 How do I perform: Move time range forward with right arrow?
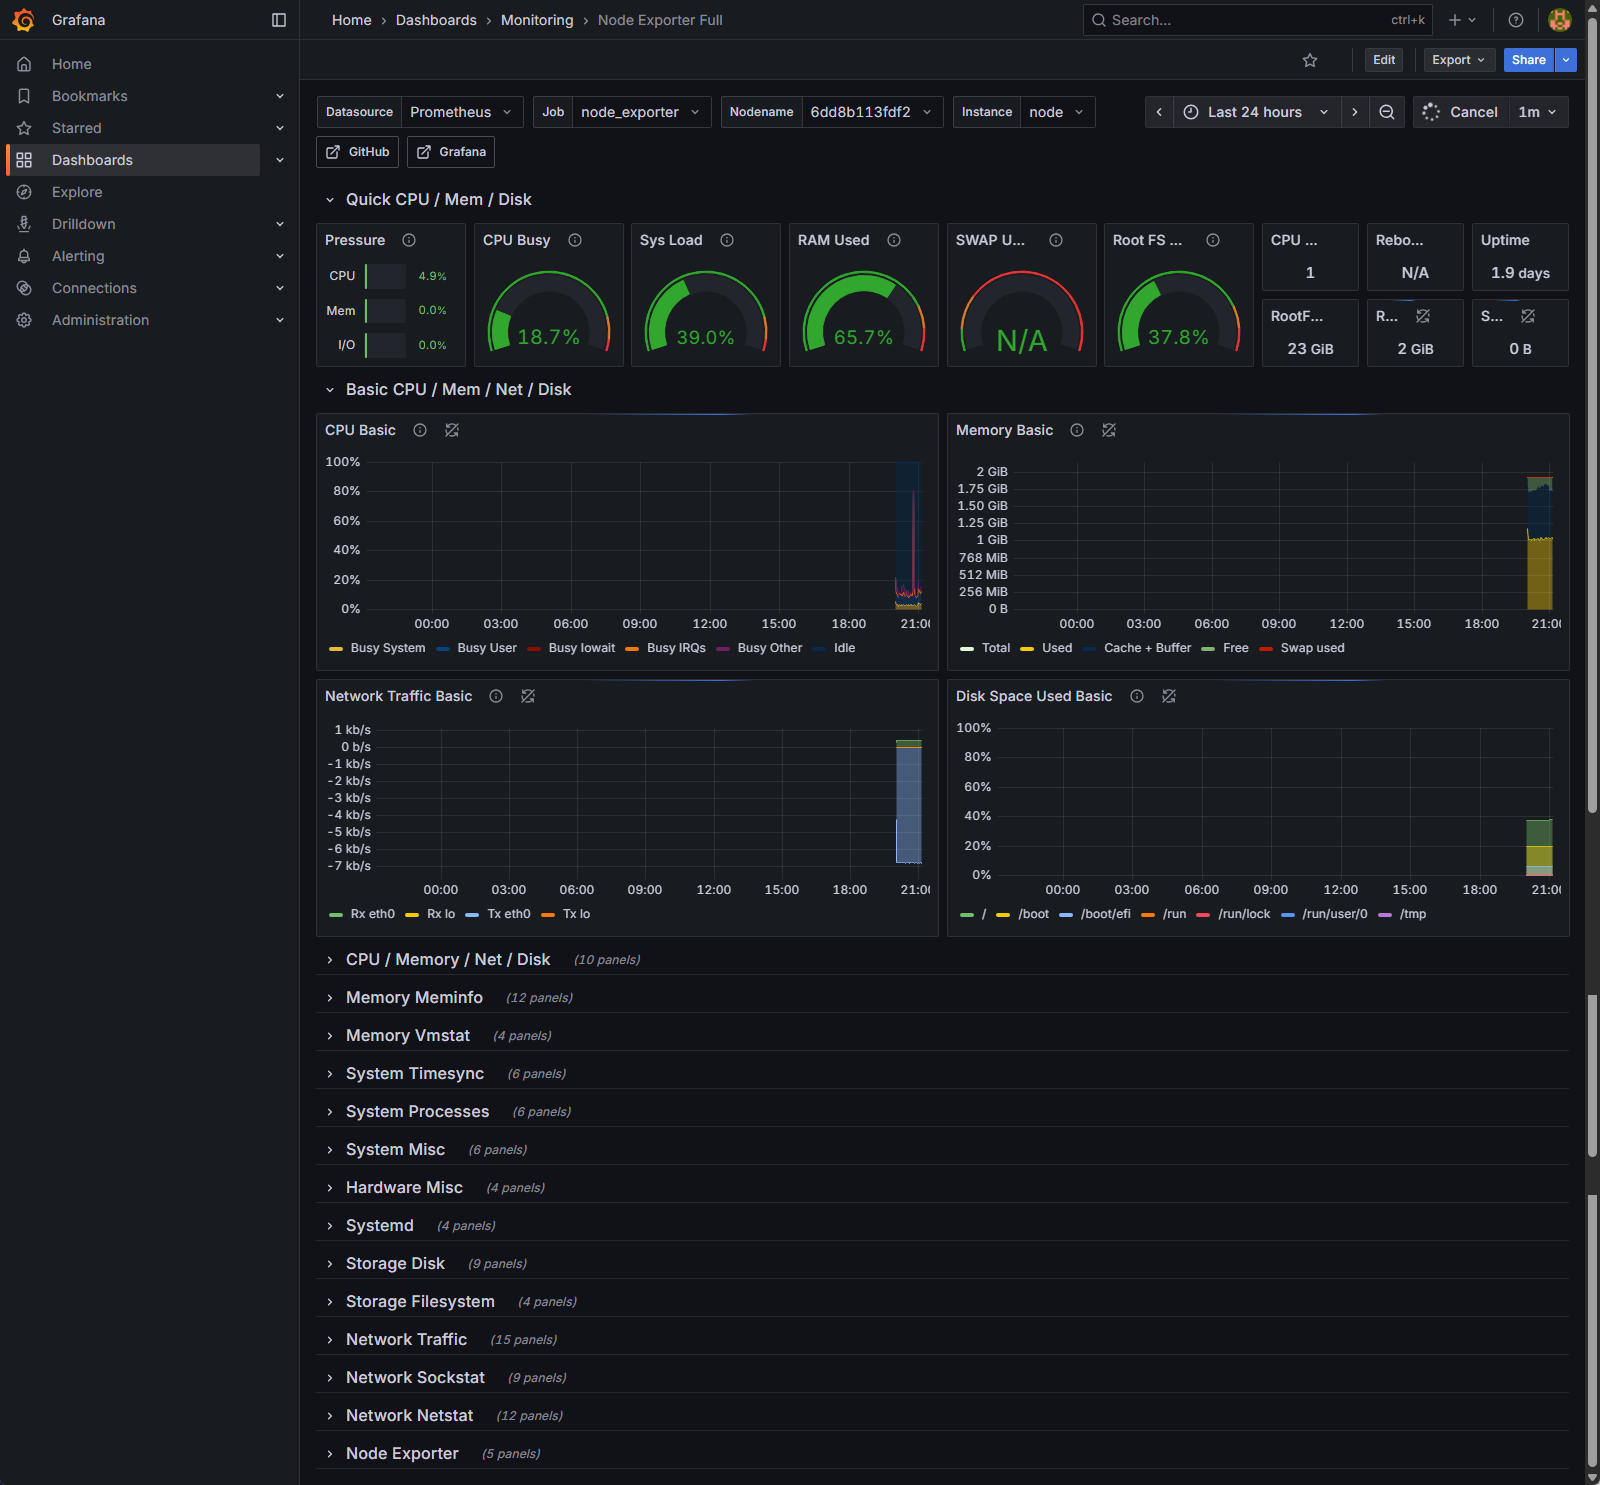(x=1355, y=112)
